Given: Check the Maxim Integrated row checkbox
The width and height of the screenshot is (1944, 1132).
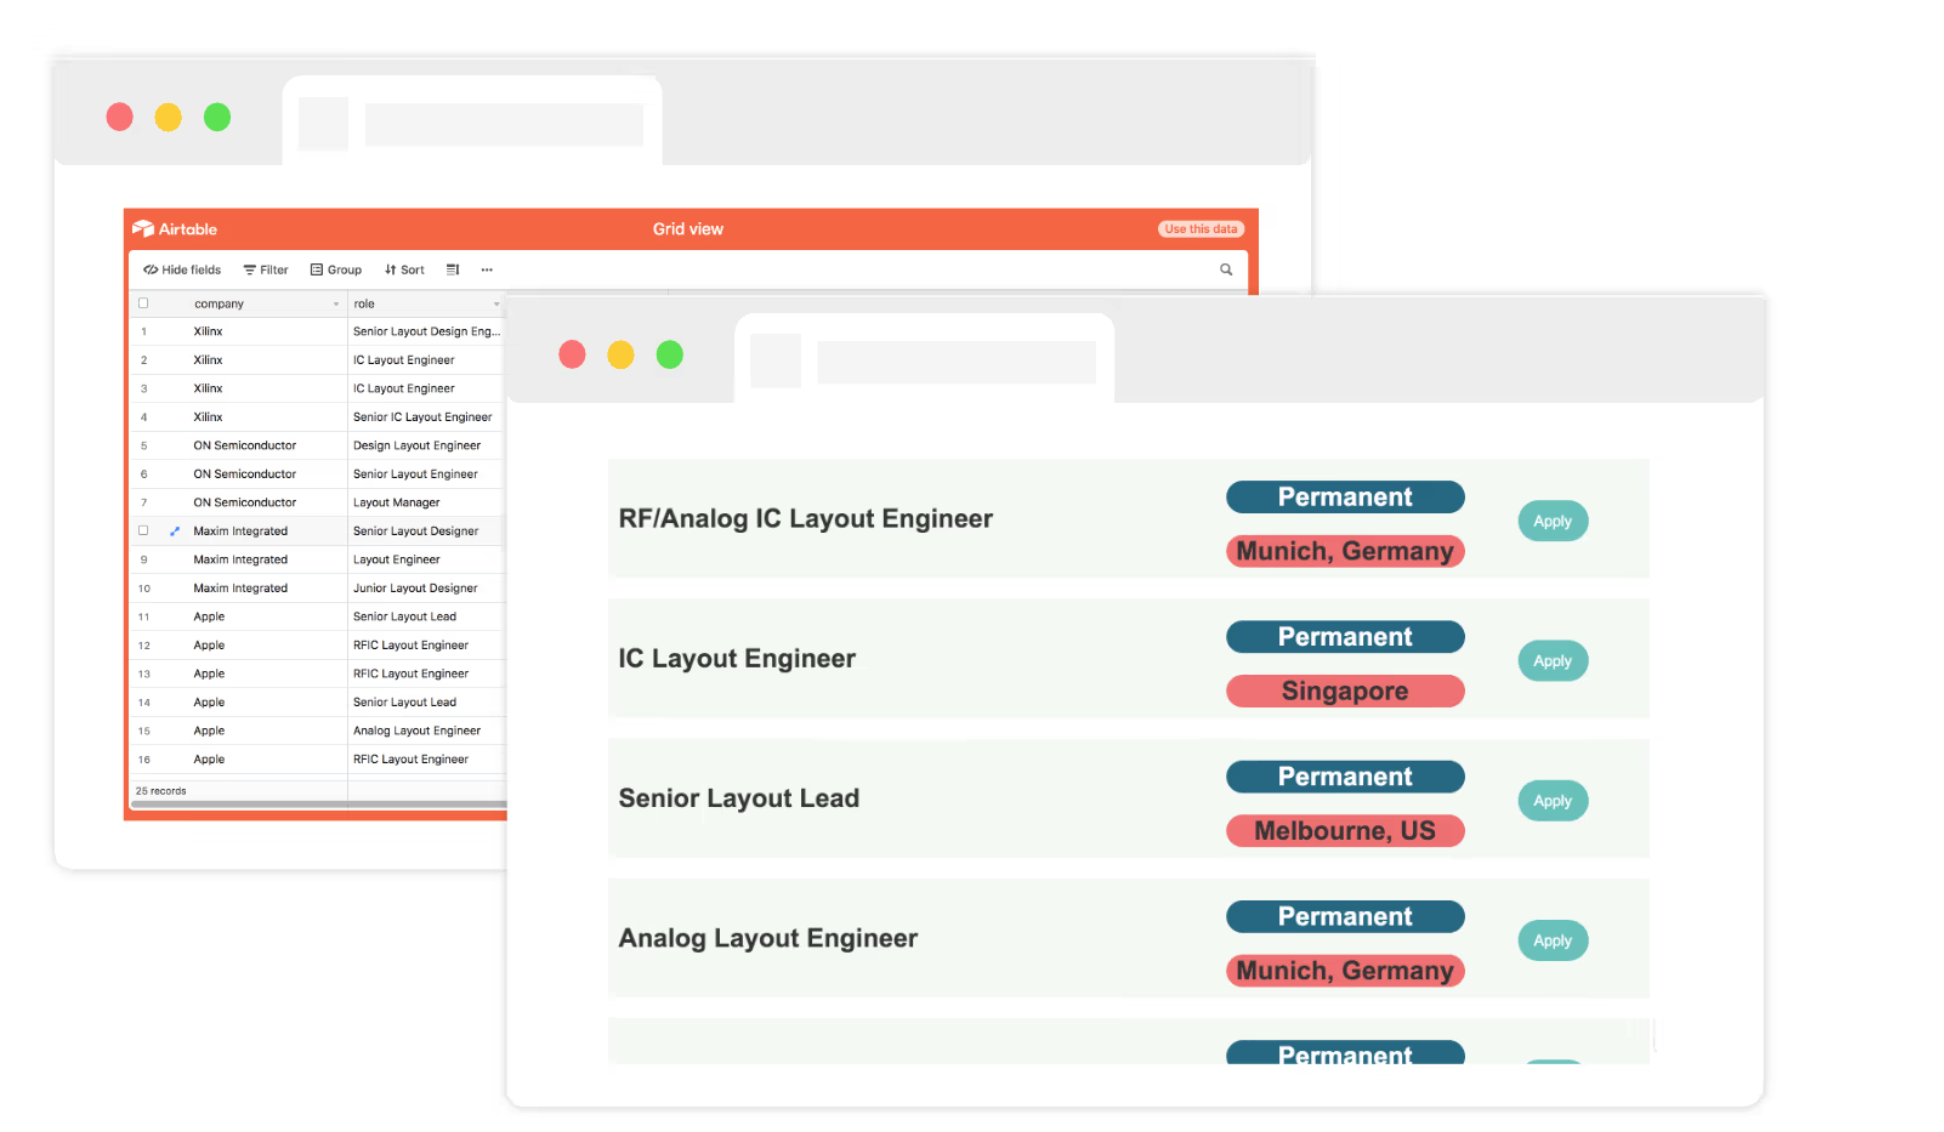Looking at the screenshot, I should (x=143, y=531).
